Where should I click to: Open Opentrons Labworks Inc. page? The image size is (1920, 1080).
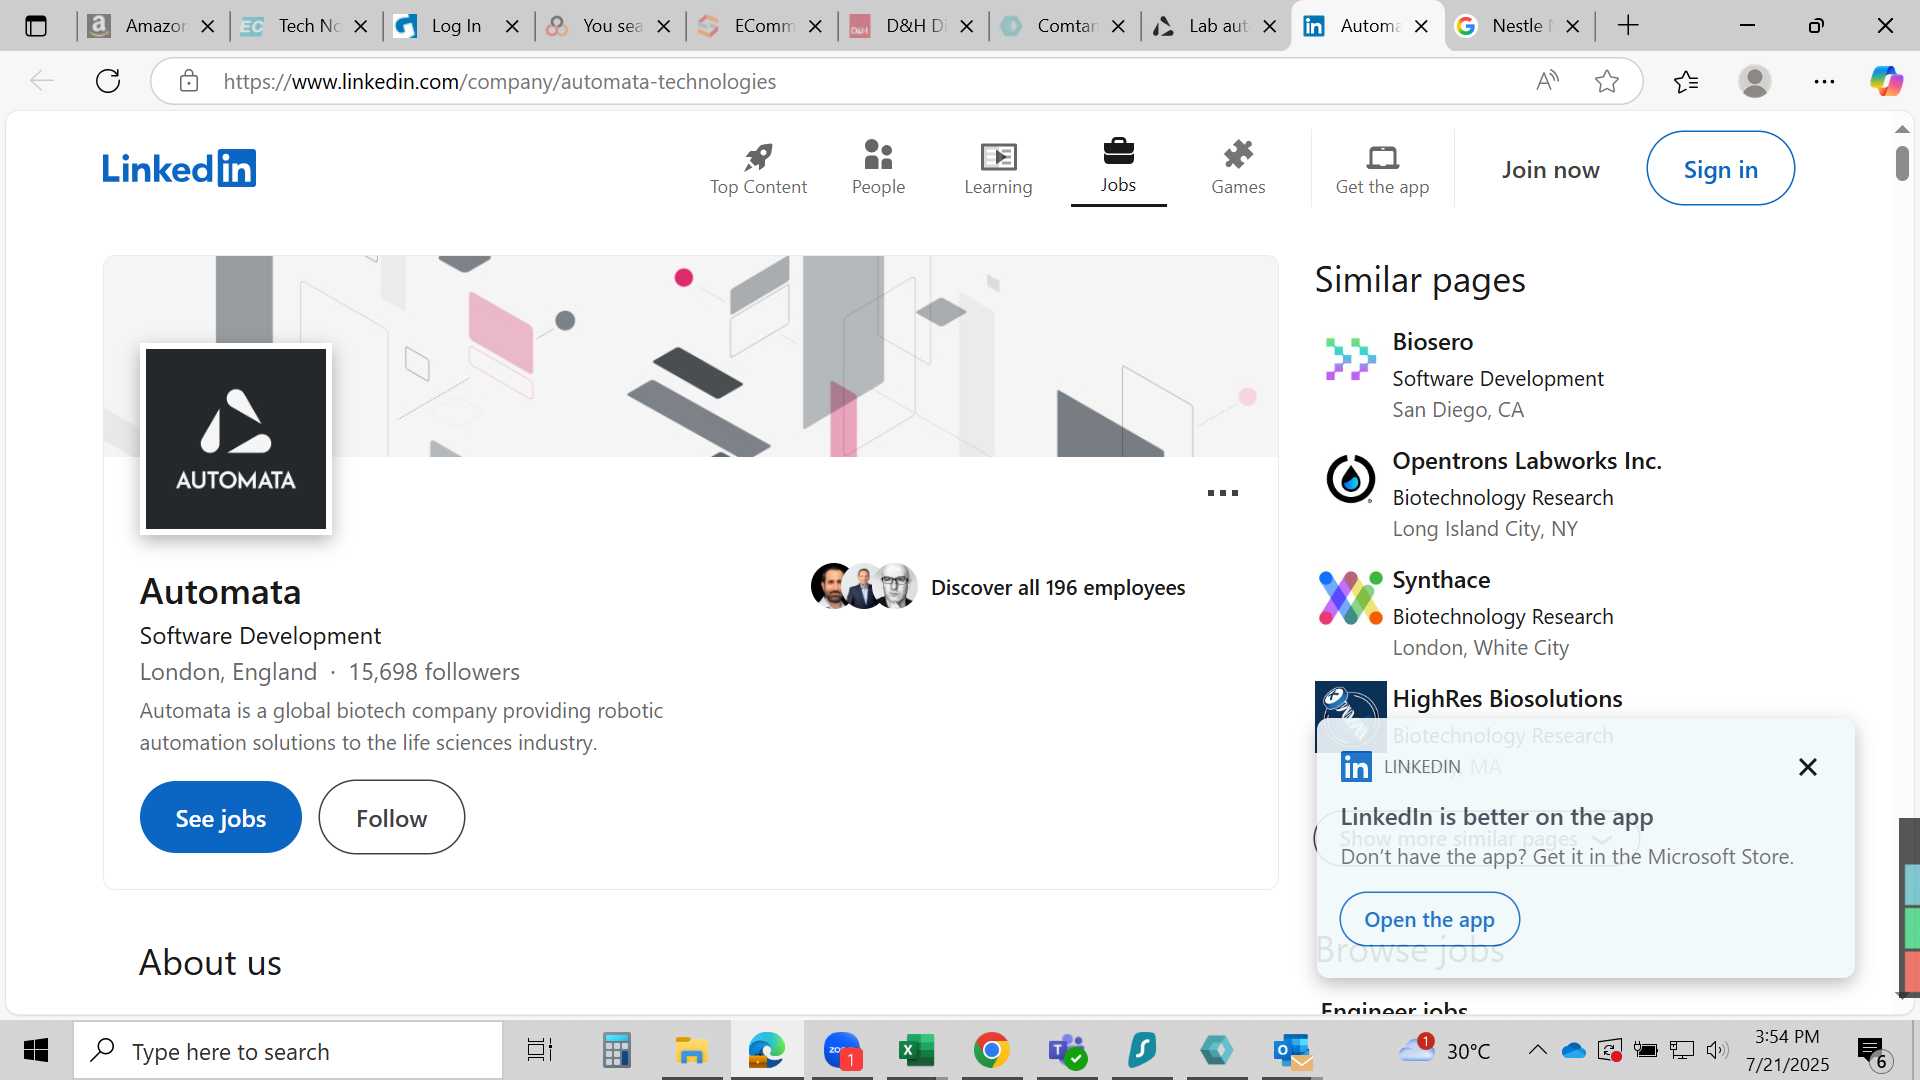[1527, 460]
